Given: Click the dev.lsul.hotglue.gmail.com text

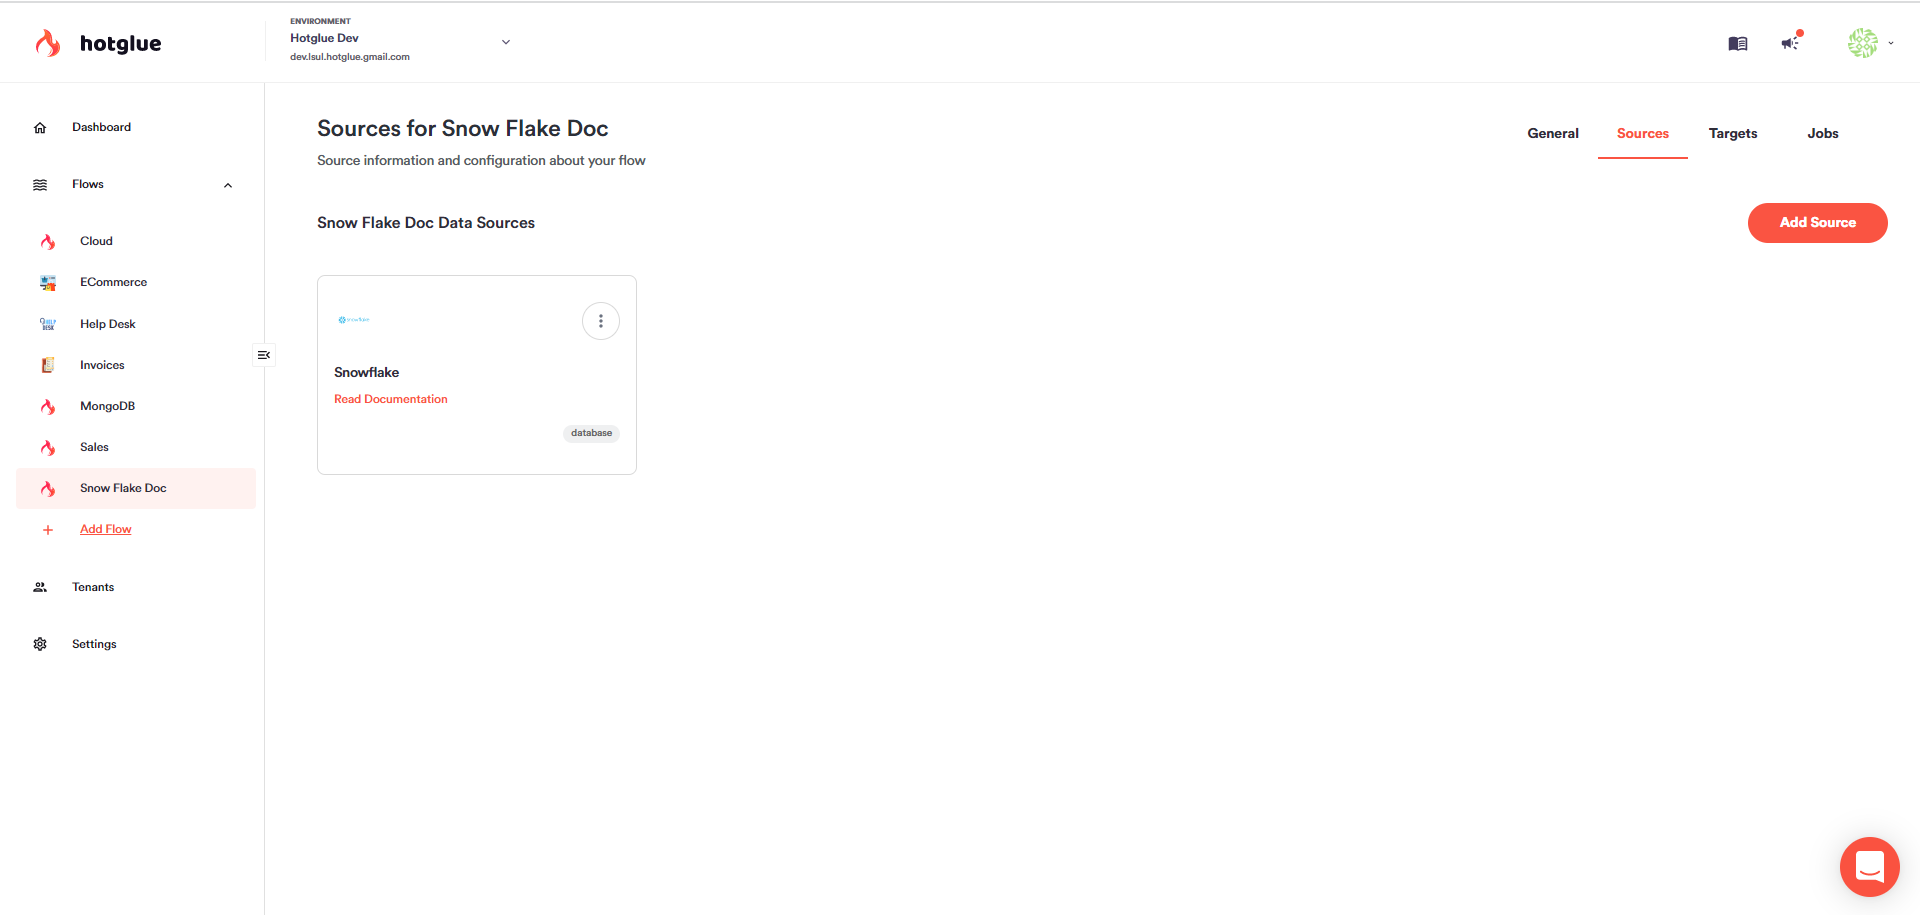Looking at the screenshot, I should pos(350,57).
